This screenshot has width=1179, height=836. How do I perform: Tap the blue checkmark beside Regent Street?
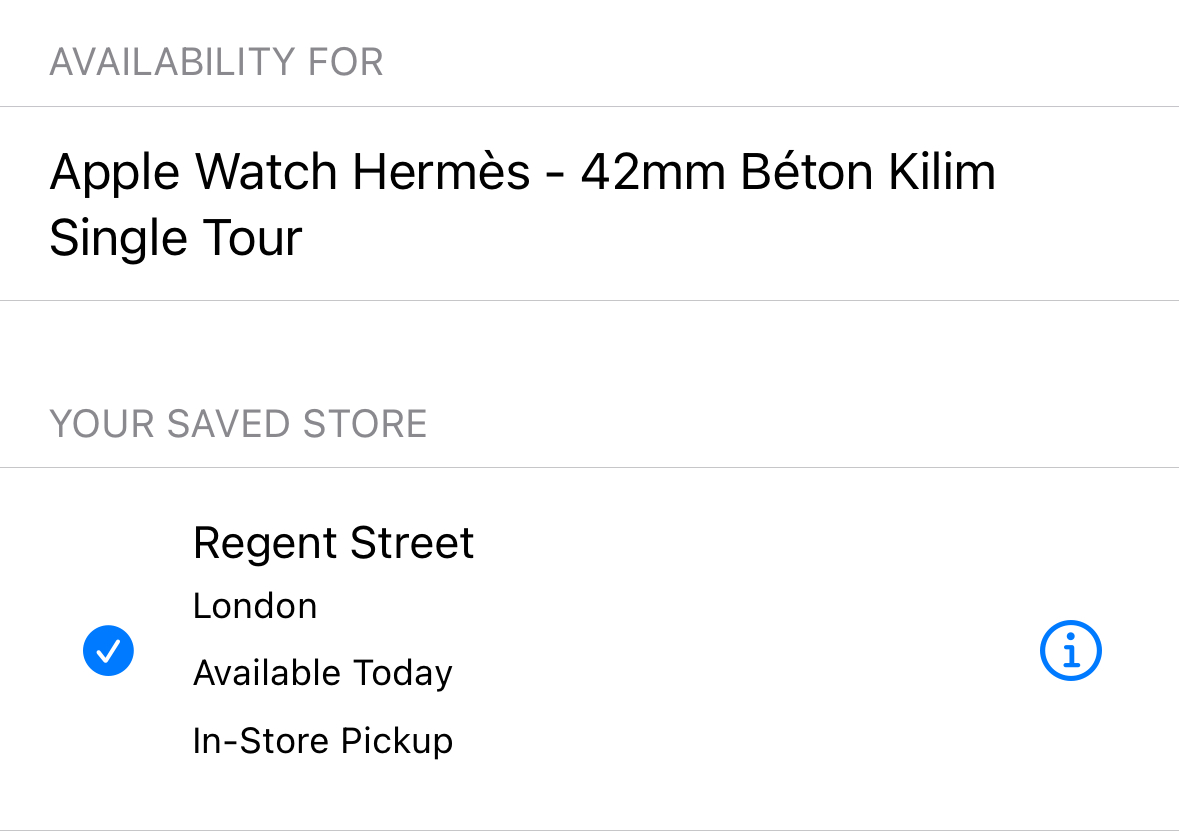tap(108, 651)
